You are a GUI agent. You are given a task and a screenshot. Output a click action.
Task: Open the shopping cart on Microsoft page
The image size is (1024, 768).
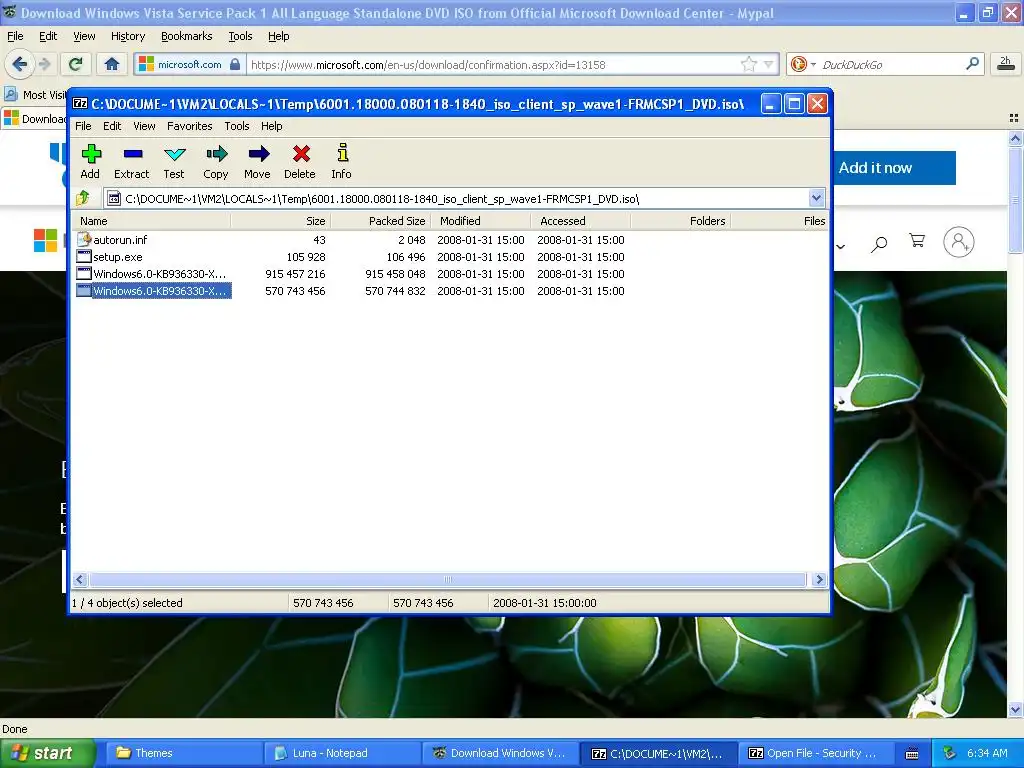pyautogui.click(x=918, y=241)
